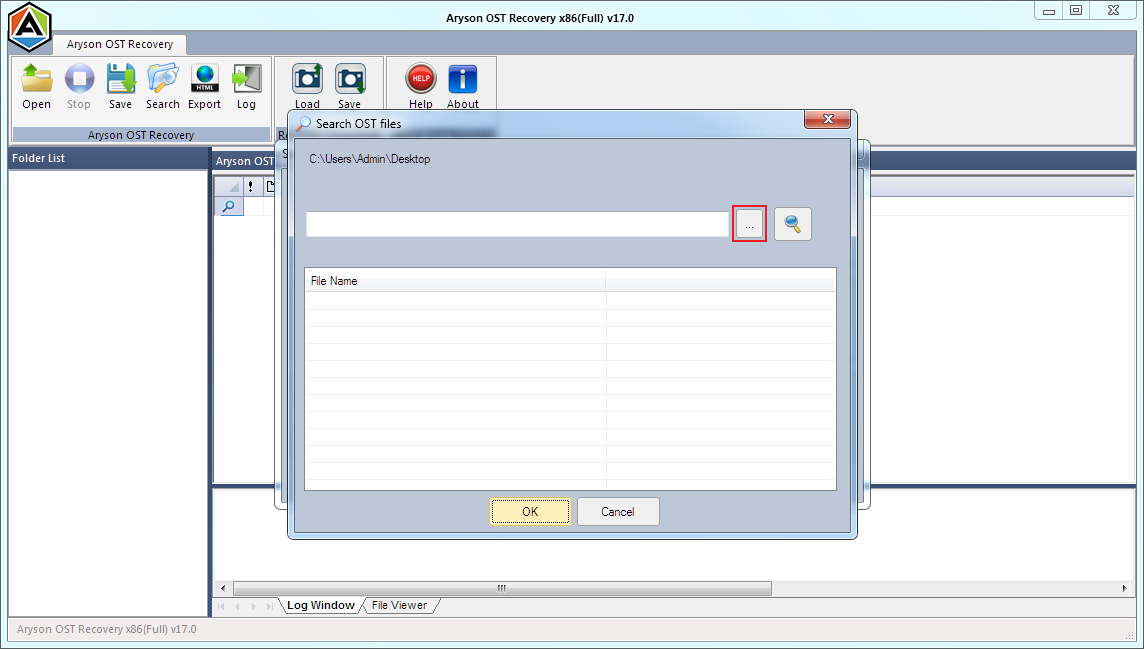Image resolution: width=1144 pixels, height=649 pixels.
Task: Click the Aryson logo icon
Action: 29,26
